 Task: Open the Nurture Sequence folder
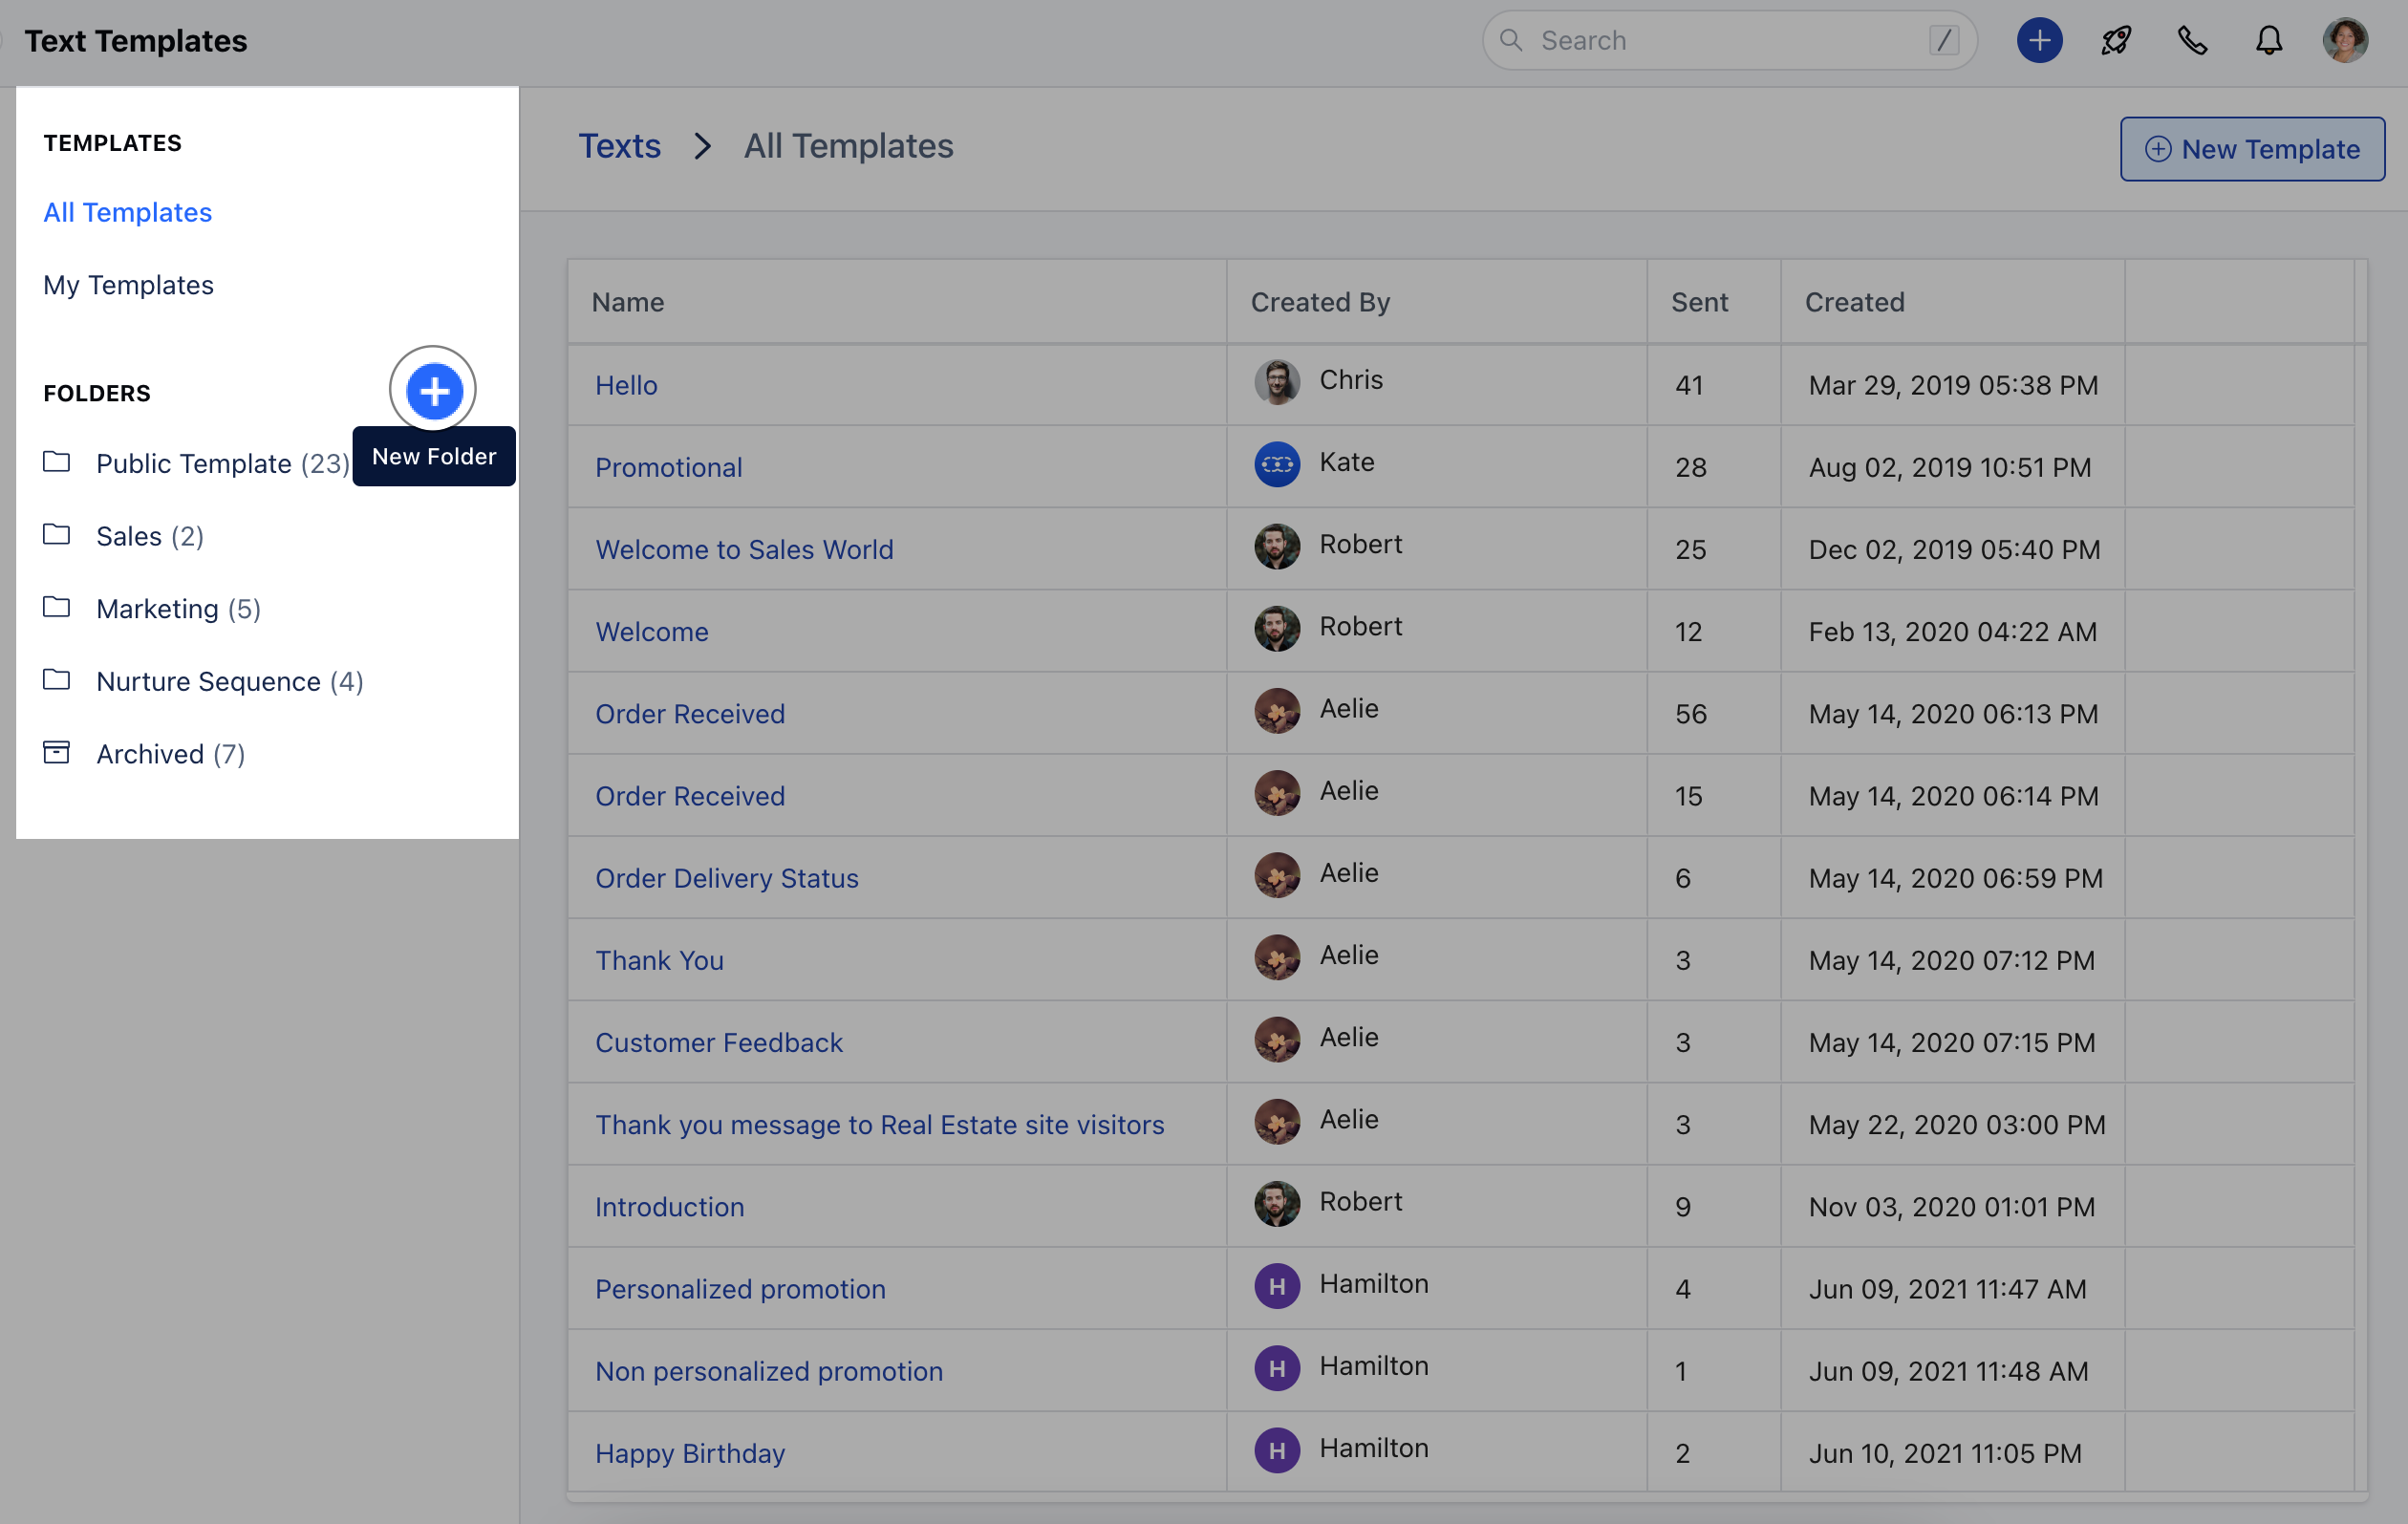(208, 681)
